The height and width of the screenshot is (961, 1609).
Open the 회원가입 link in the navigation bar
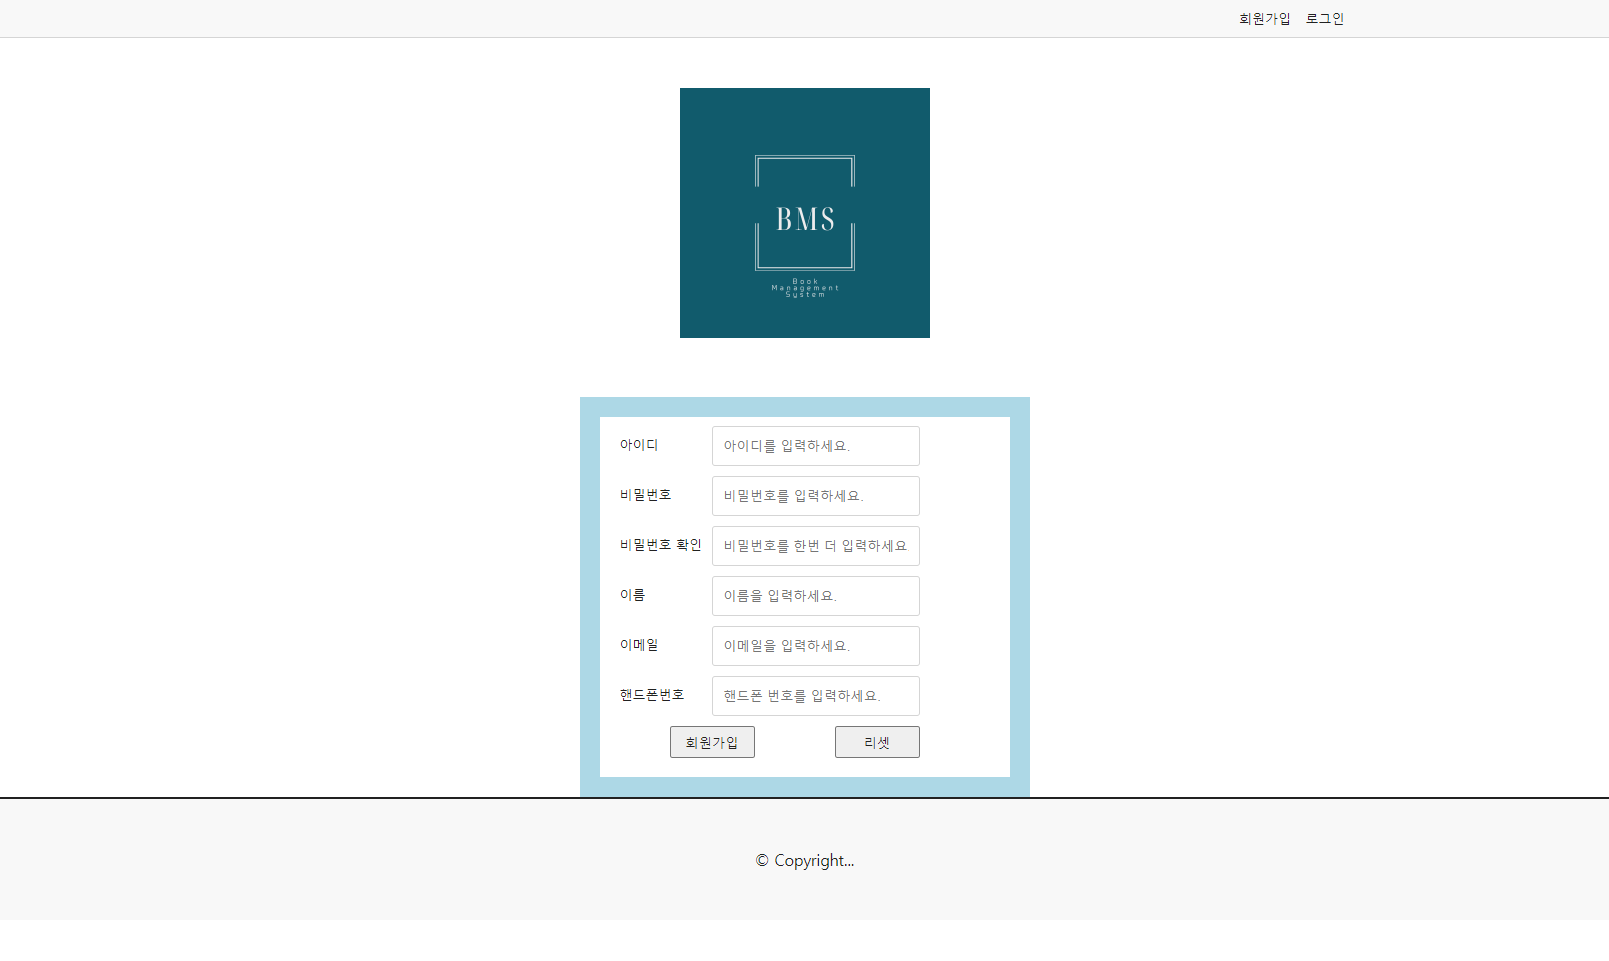coord(1262,17)
